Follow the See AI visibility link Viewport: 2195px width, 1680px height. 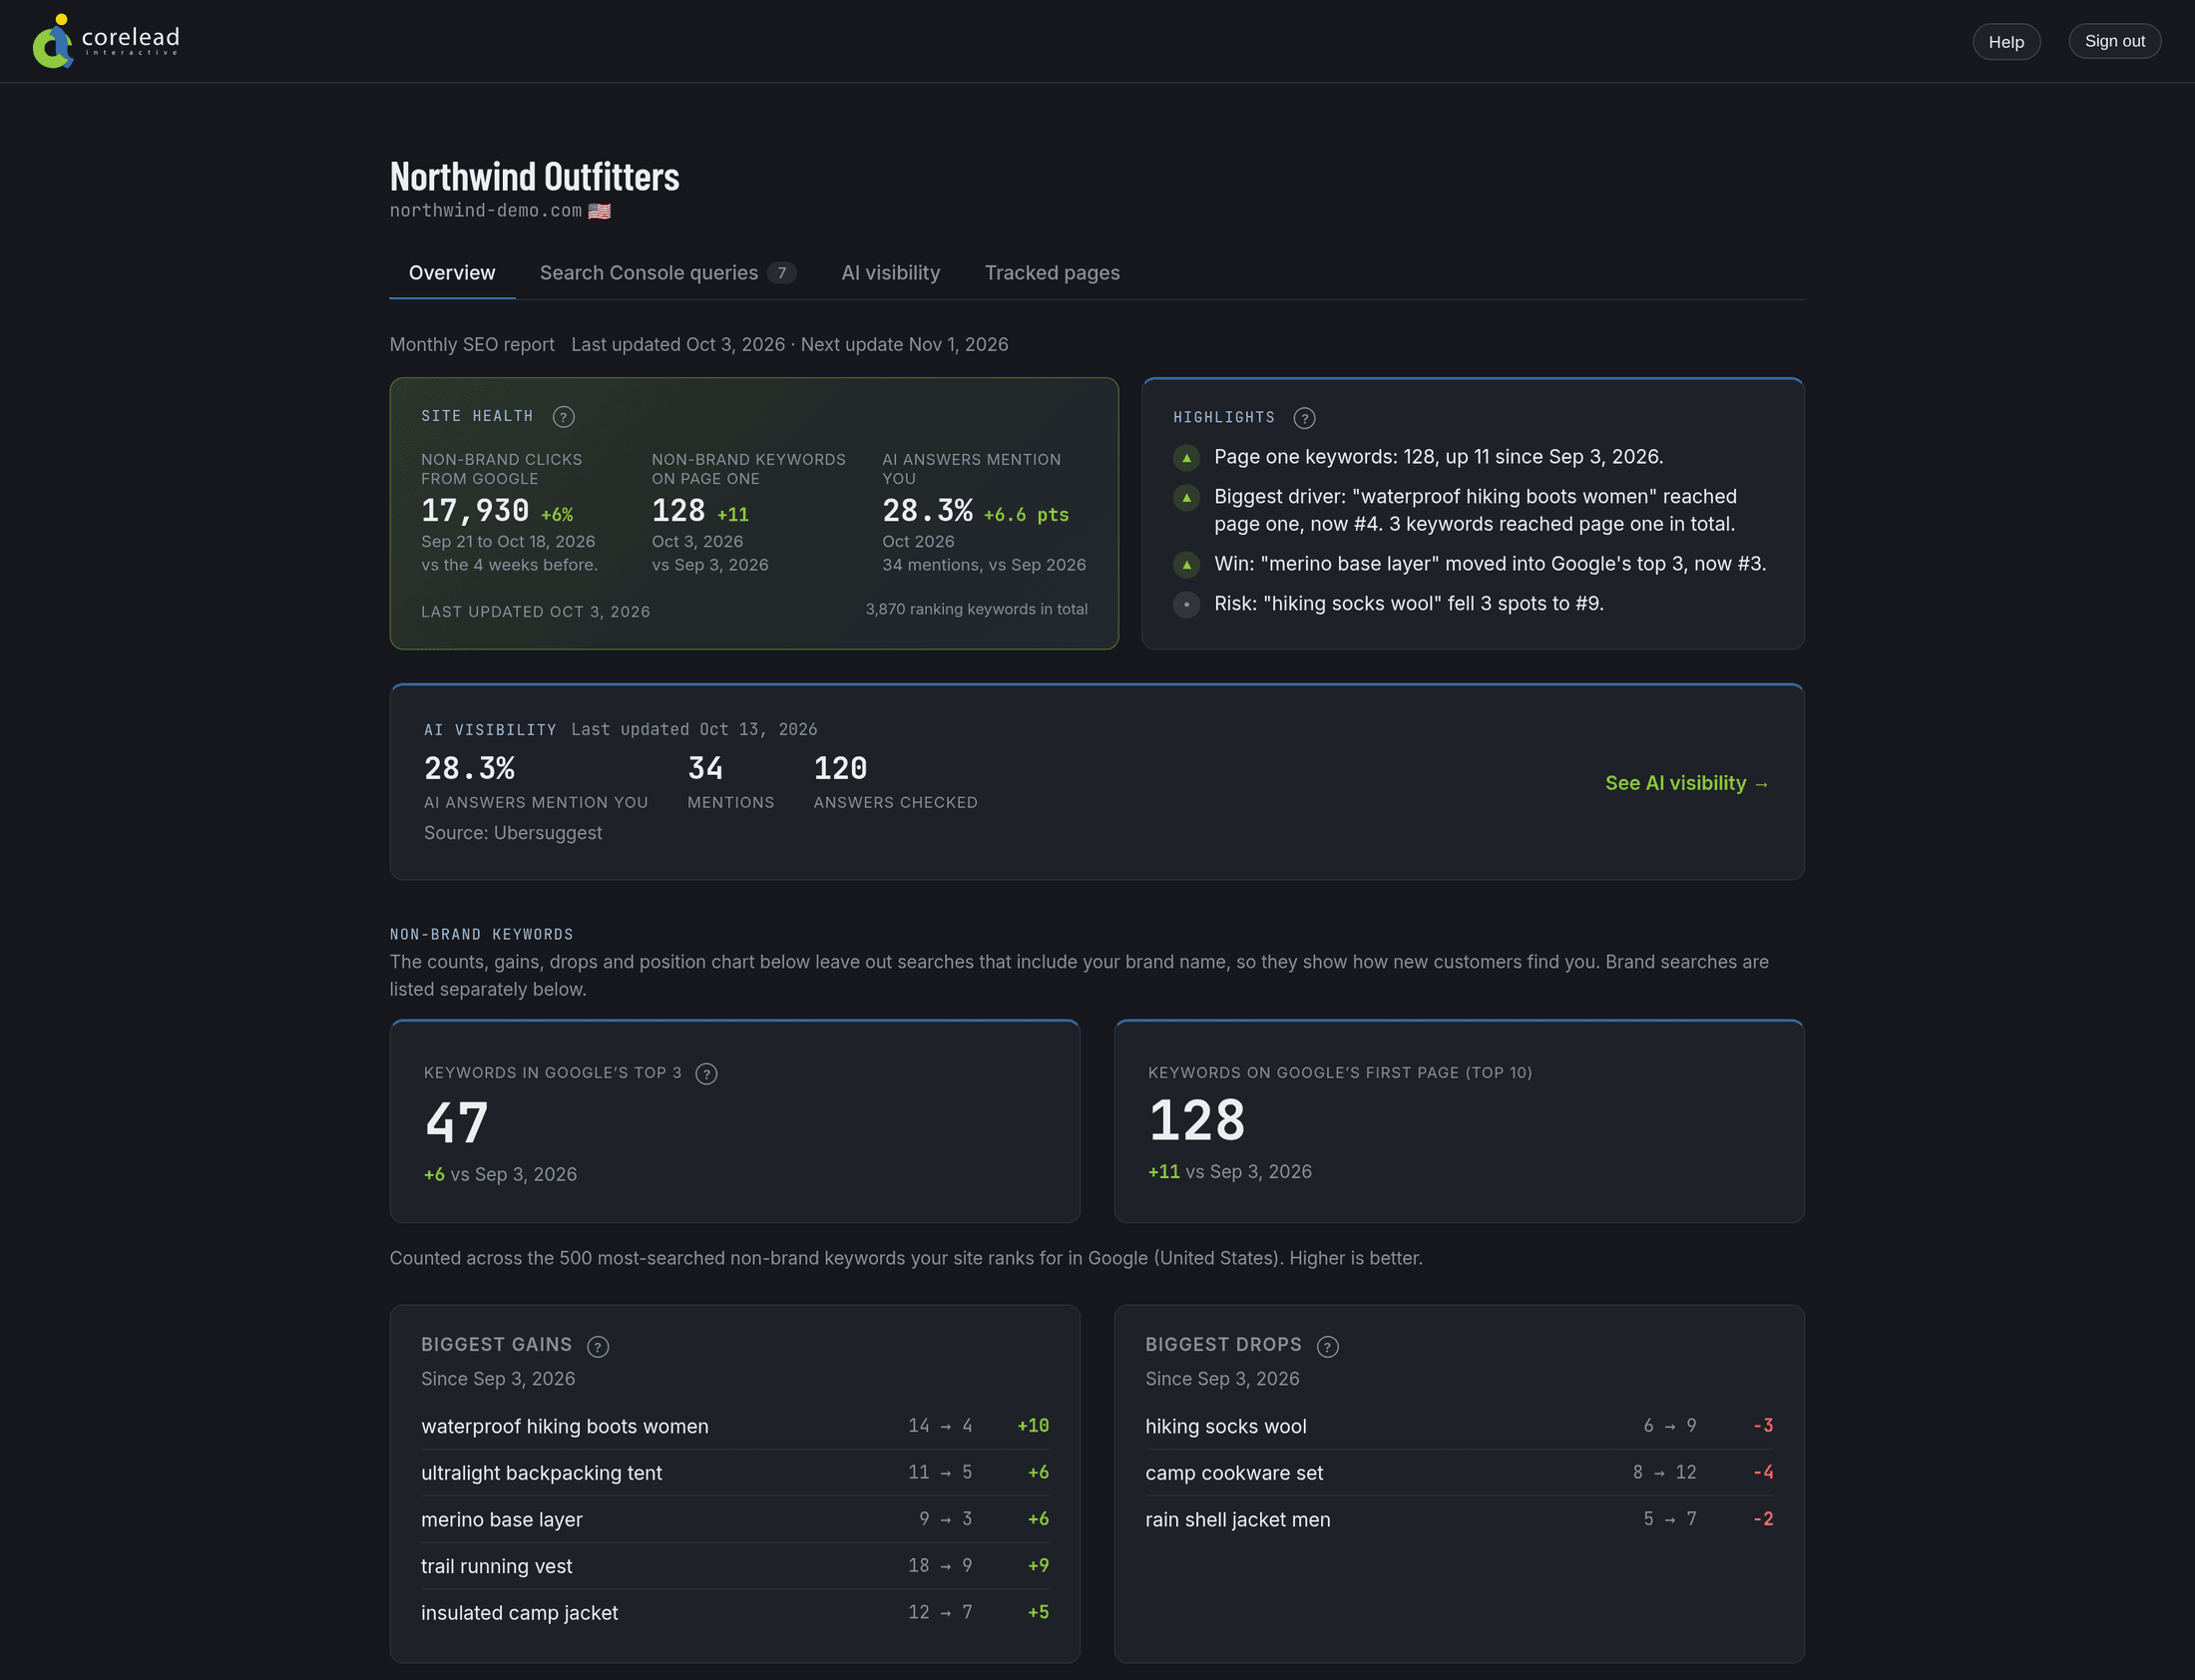1687,783
